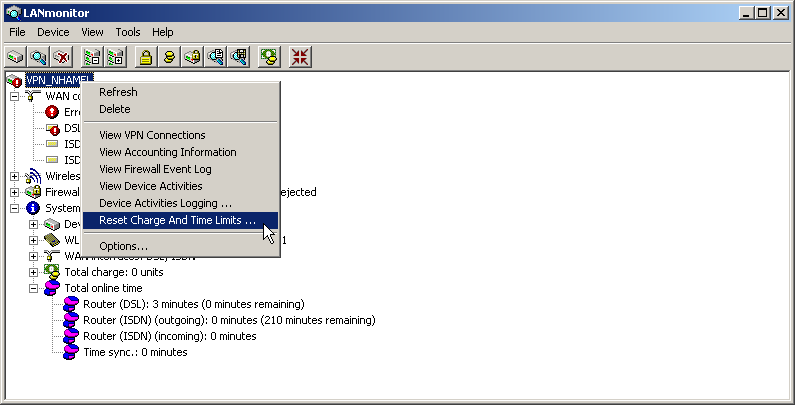Choose Reset Charge And Time Limits
Screen dimensions: 795x405
tap(178, 220)
